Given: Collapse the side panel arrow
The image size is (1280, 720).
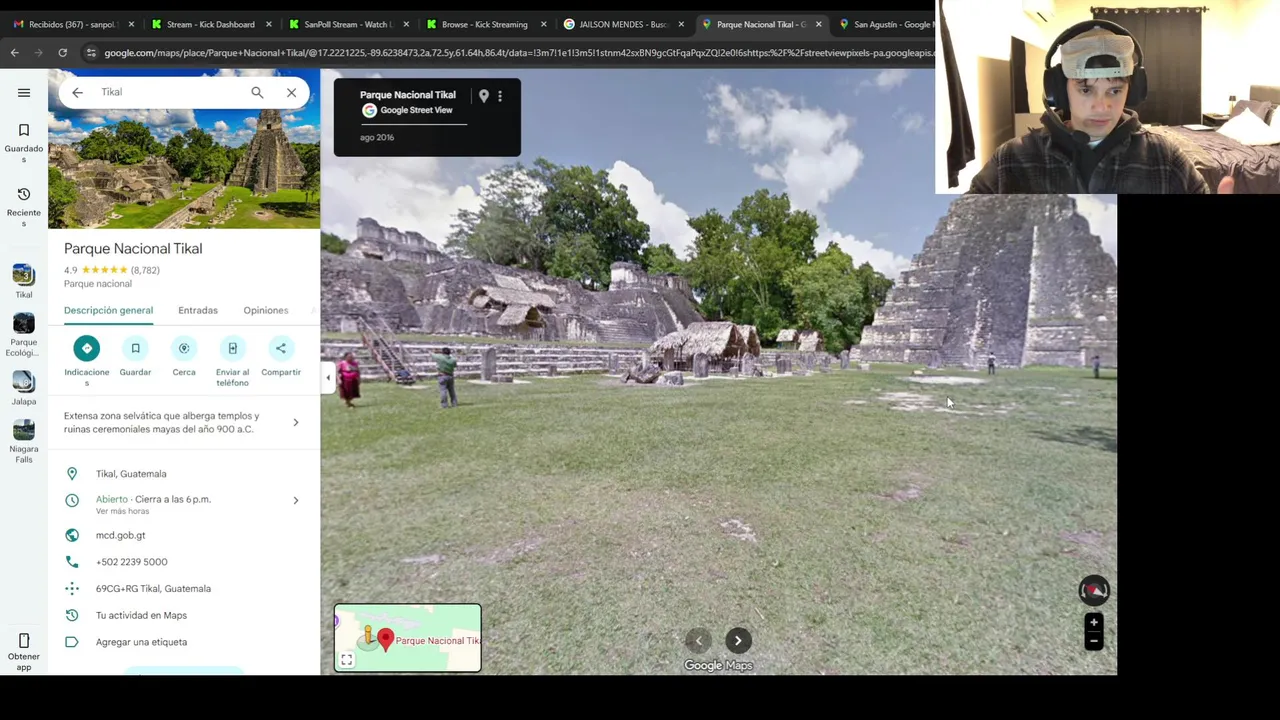Looking at the screenshot, I should tap(328, 377).
